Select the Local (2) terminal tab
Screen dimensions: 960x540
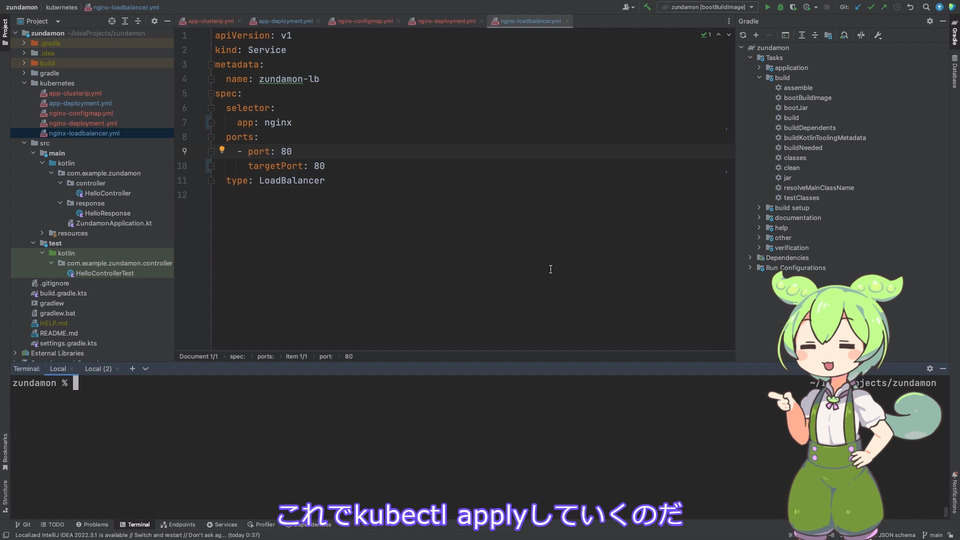point(98,369)
